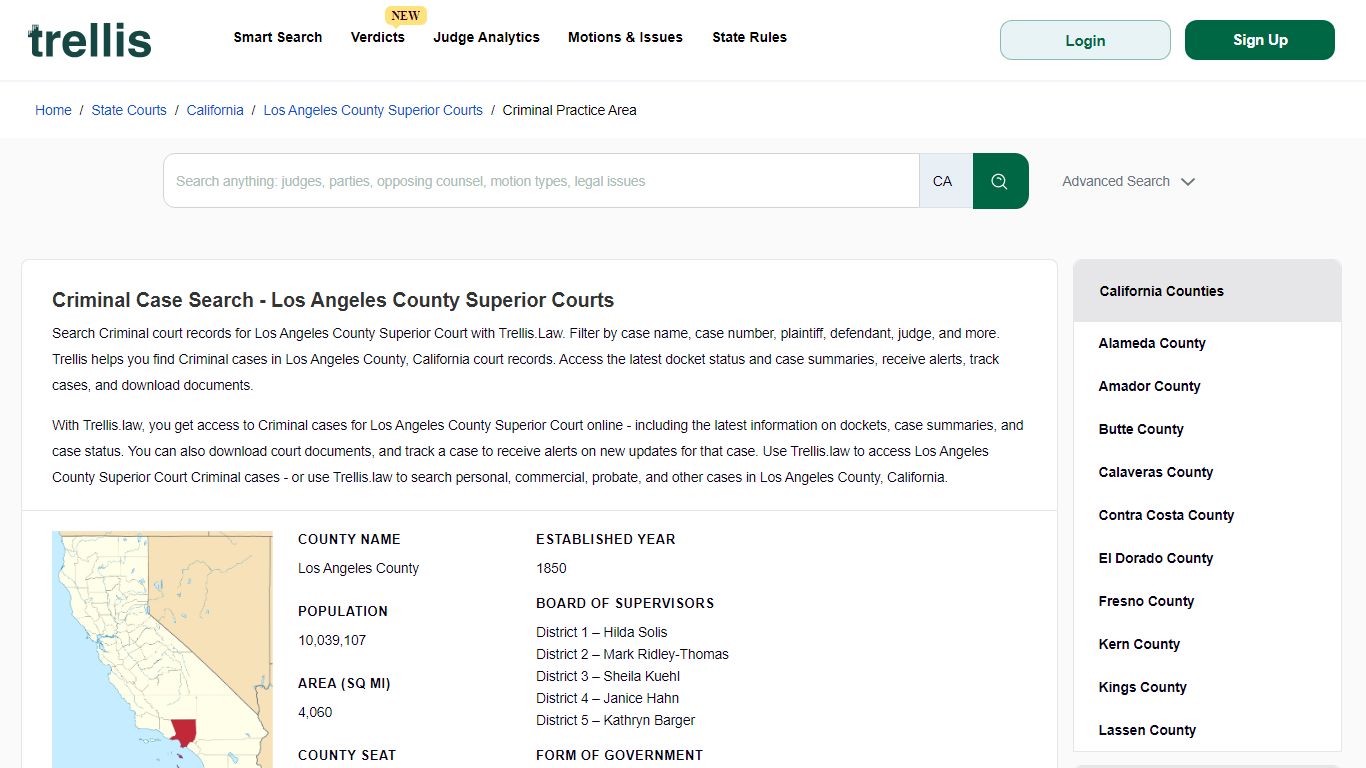Click the Criminal Case Search heading
Viewport: 1366px width, 768px height.
(x=333, y=300)
